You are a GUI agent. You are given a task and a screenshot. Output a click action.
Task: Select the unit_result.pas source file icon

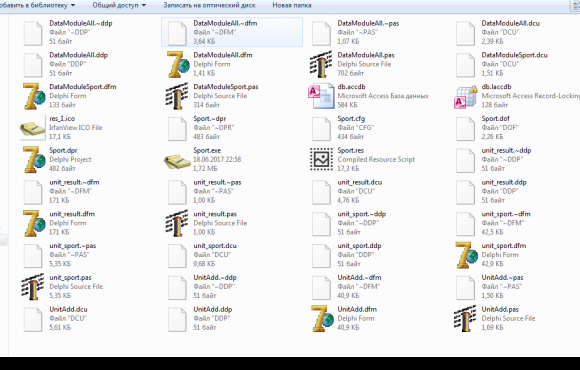177,223
